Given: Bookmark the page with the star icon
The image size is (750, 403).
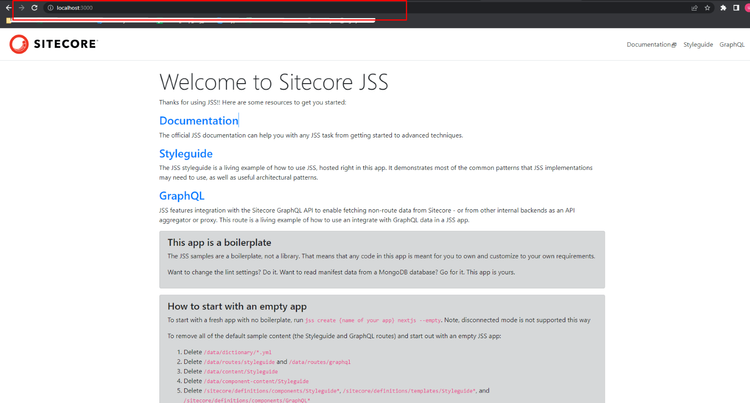Looking at the screenshot, I should (x=707, y=8).
